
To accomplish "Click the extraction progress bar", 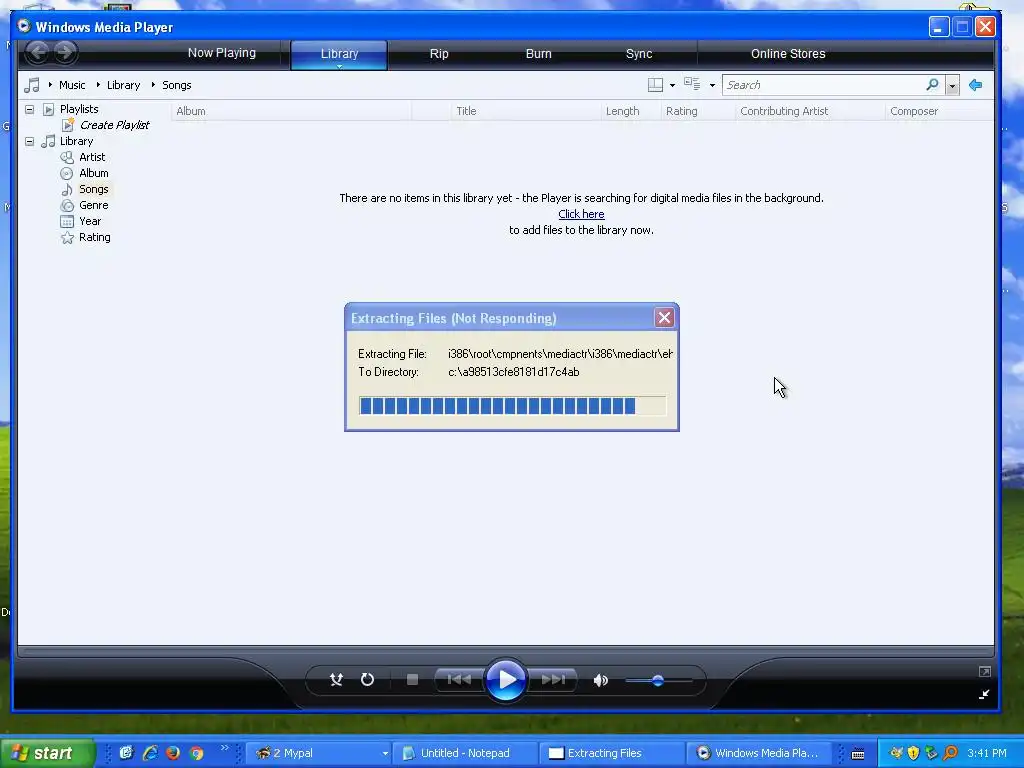I will coord(512,406).
